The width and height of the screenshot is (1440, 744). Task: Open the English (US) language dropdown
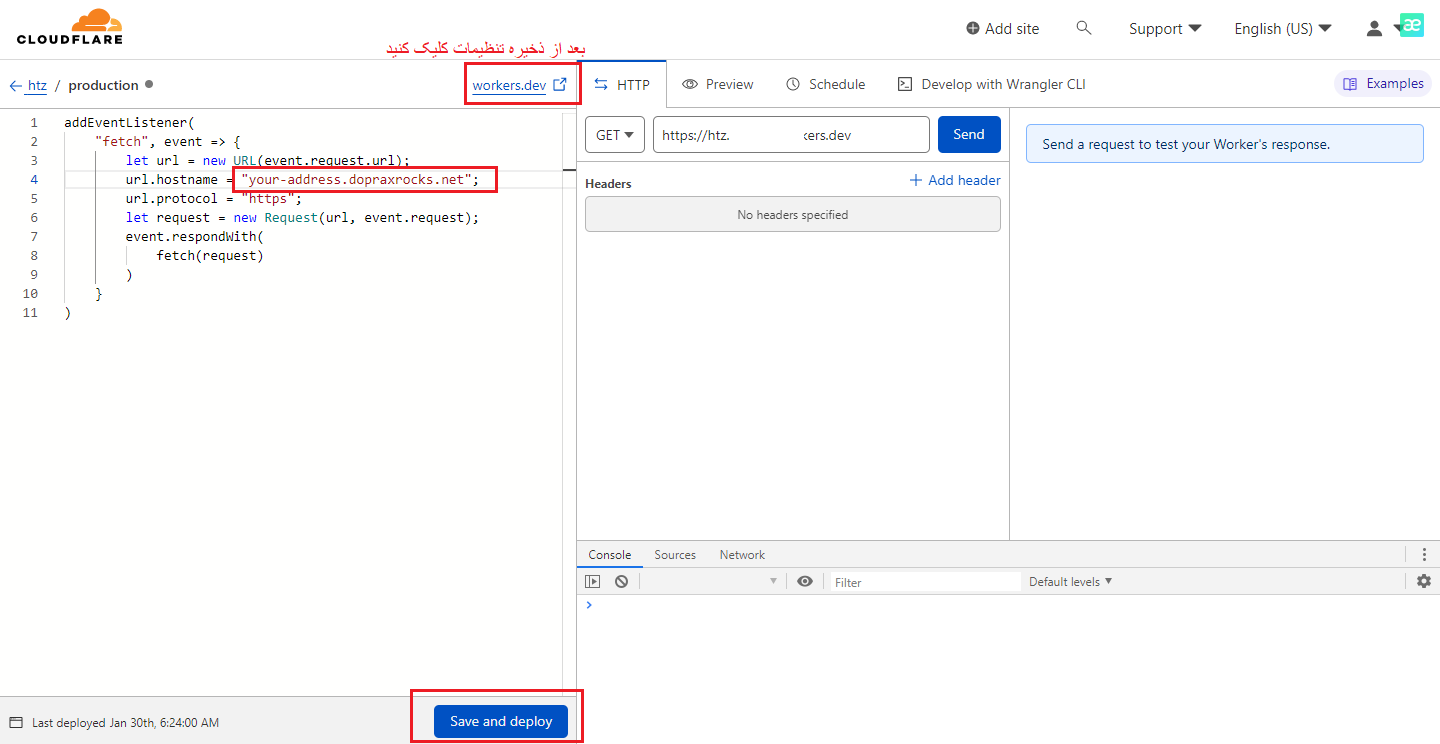coord(1283,29)
